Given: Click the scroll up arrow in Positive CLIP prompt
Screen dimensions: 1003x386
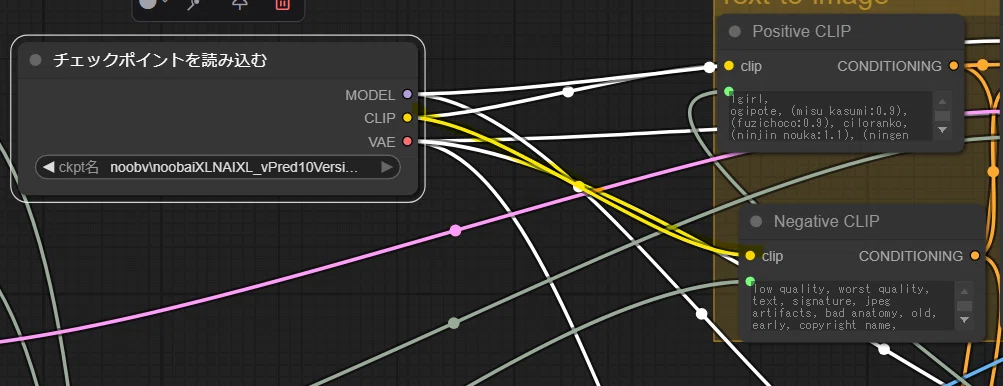Looking at the screenshot, I should [x=942, y=102].
